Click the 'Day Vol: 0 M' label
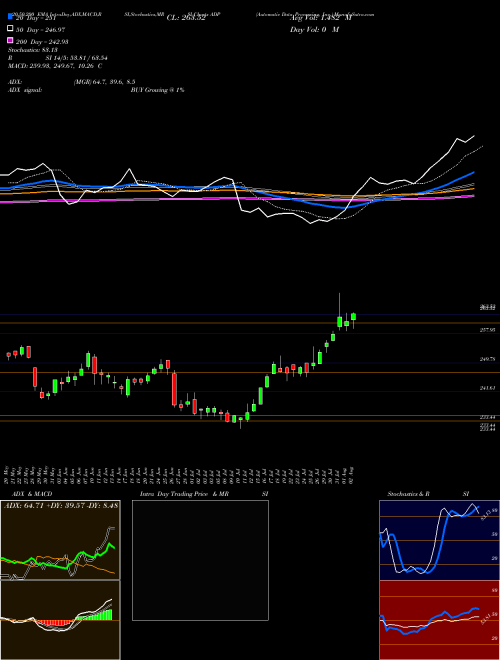This screenshot has height=660, width=500. tap(314, 29)
